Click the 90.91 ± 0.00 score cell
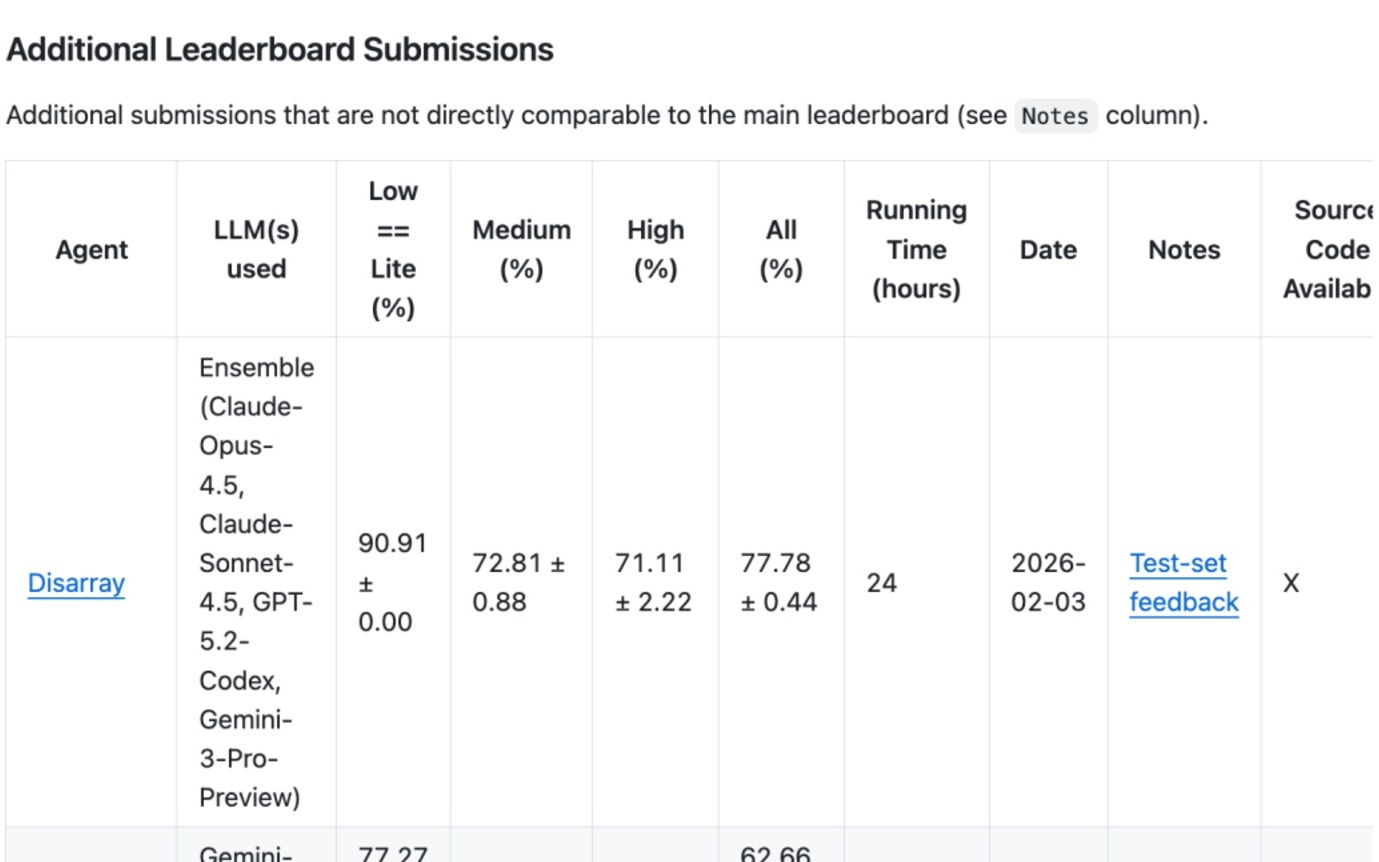This screenshot has height=862, width=1379. click(392, 583)
